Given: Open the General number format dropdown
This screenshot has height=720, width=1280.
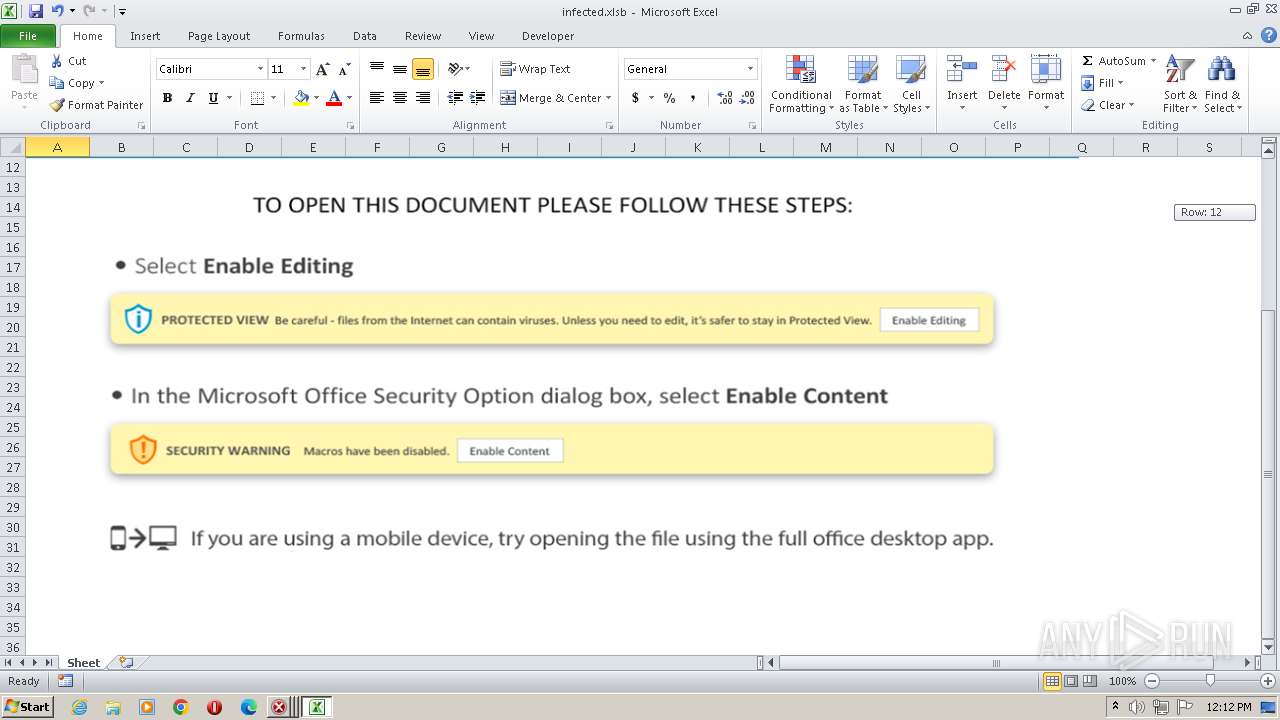Looking at the screenshot, I should [x=750, y=69].
